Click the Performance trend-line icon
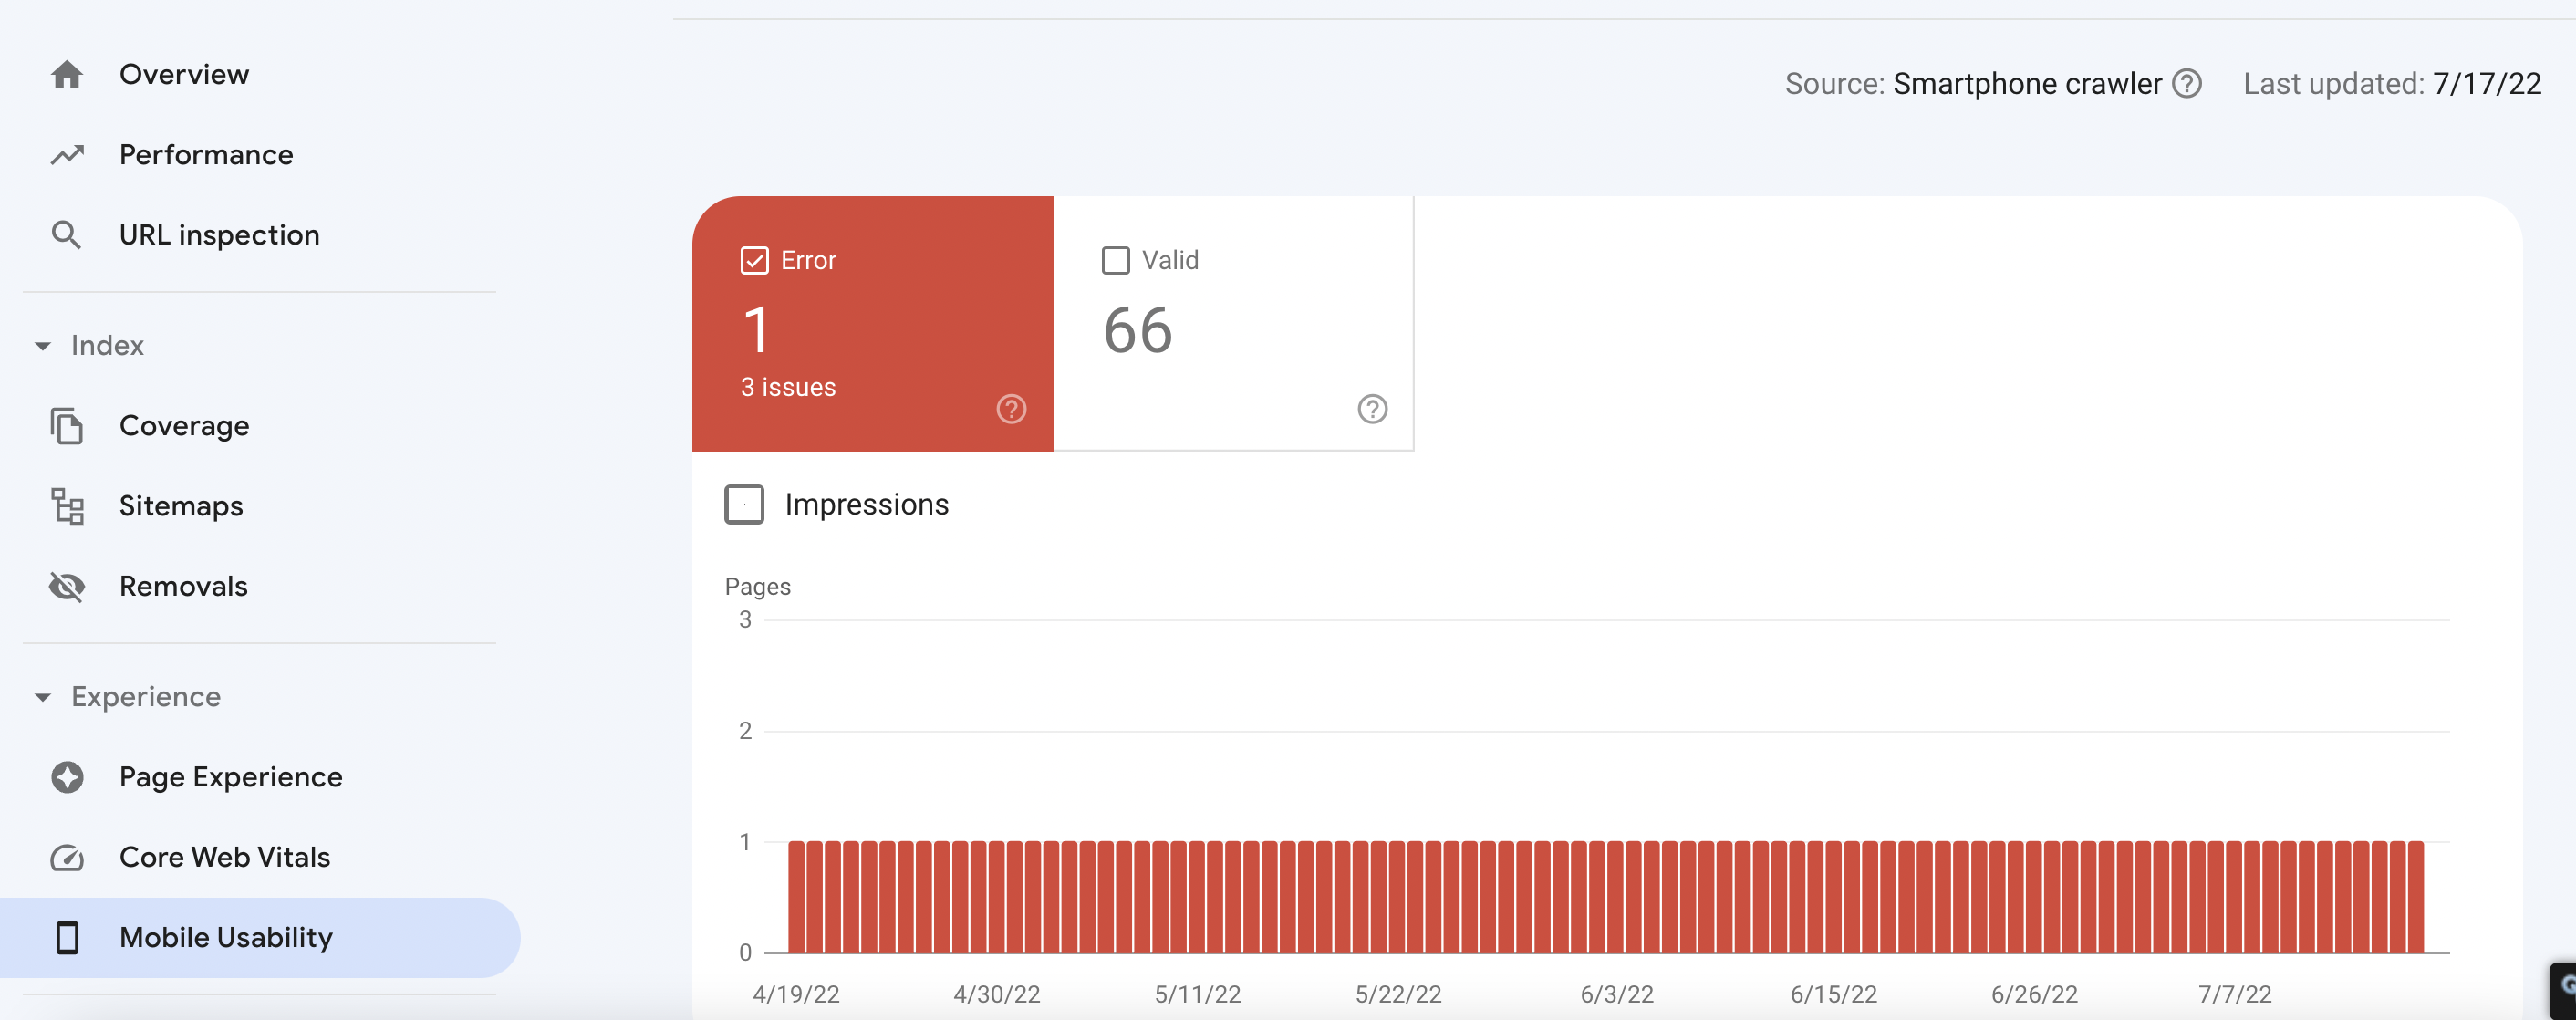The height and width of the screenshot is (1020, 2576). coord(67,155)
